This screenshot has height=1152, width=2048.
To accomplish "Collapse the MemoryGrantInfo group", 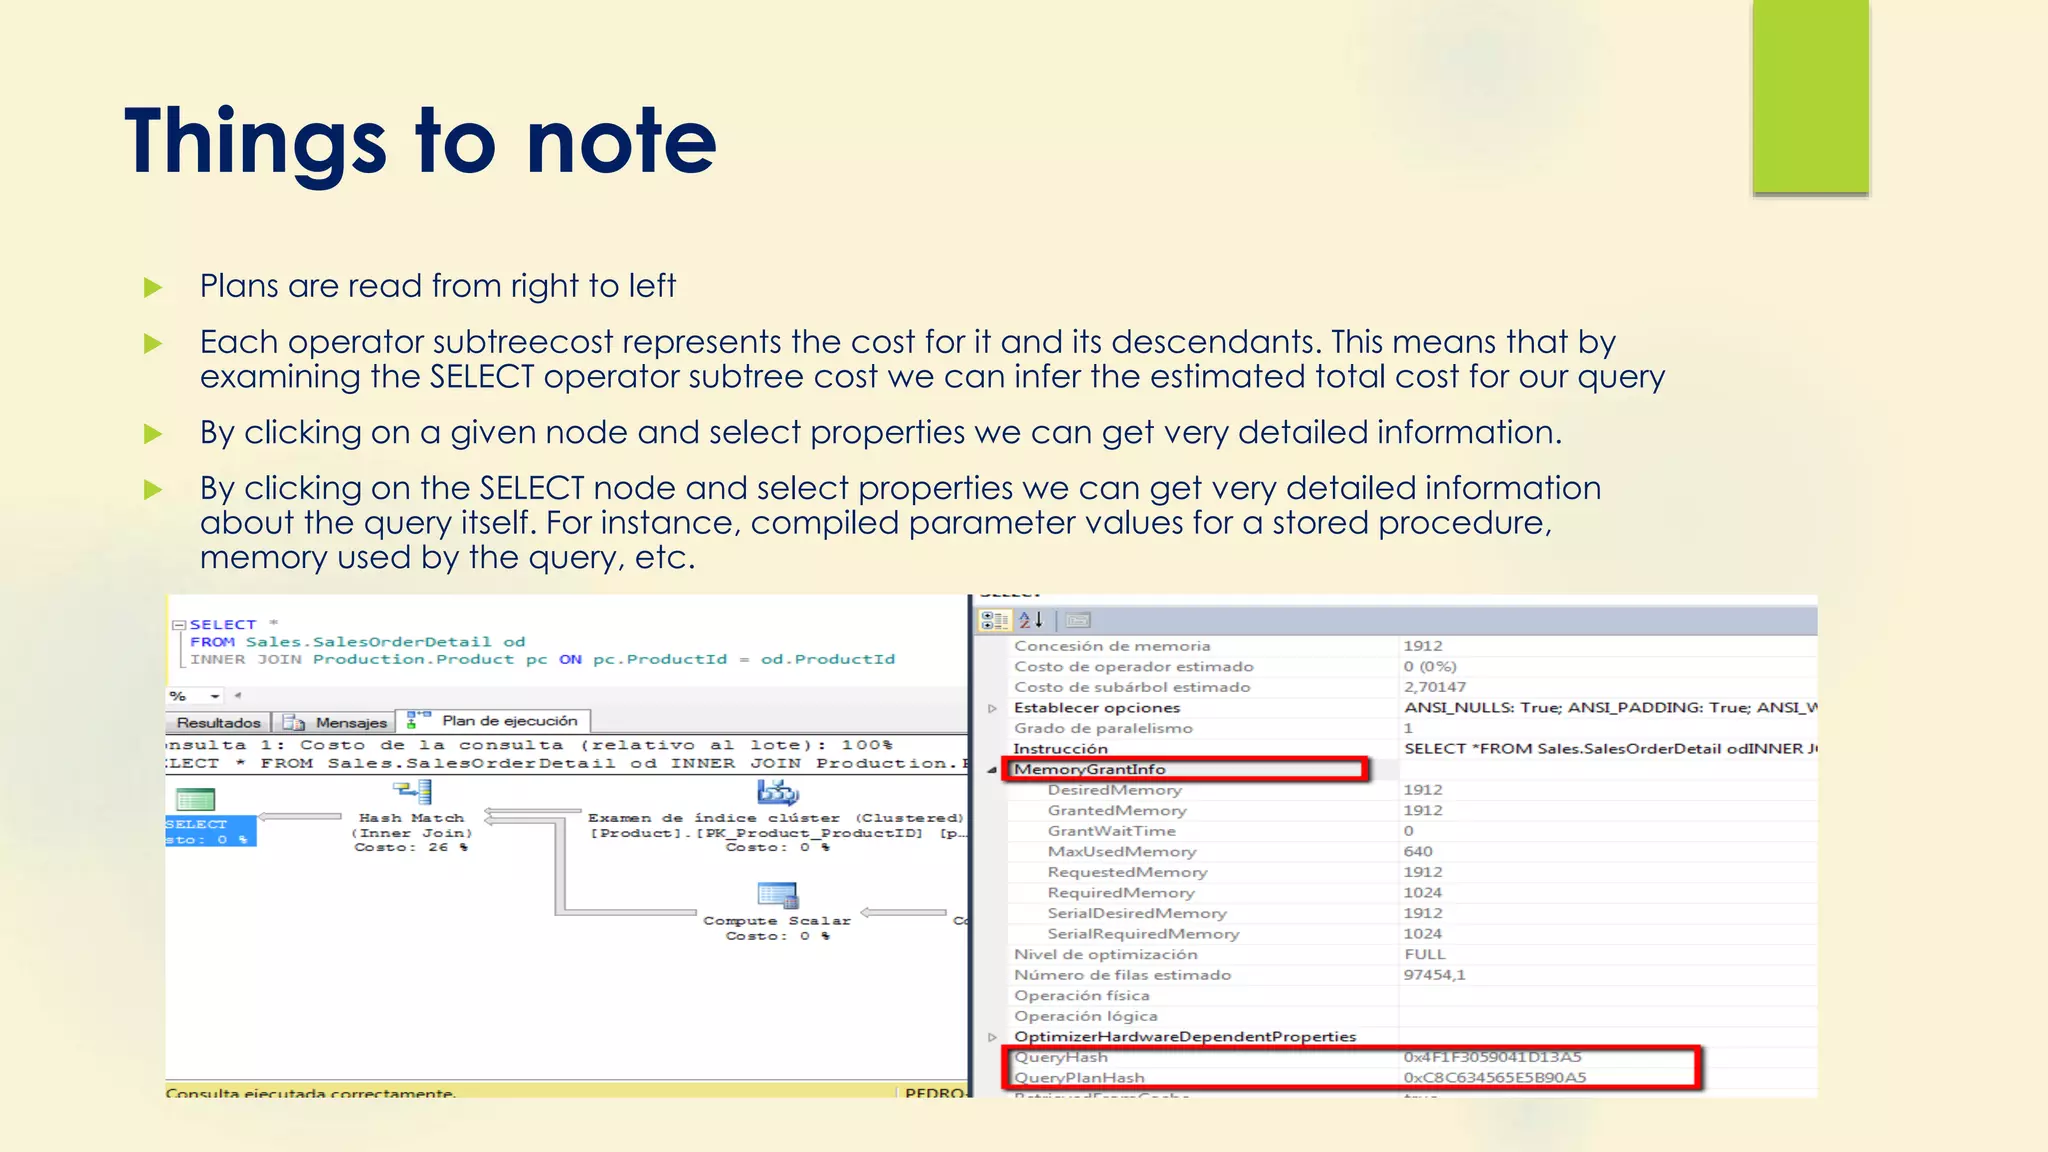I will pyautogui.click(x=992, y=770).
